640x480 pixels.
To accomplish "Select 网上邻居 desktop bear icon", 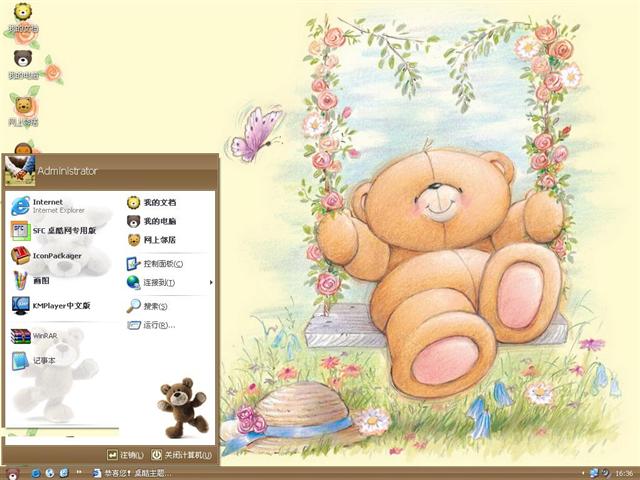I will point(23,111).
